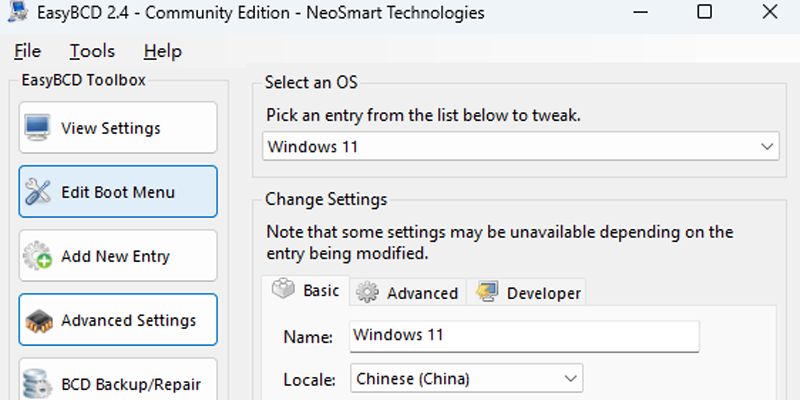Click the Name field containing Windows 11
800x400 pixels.
pos(524,336)
